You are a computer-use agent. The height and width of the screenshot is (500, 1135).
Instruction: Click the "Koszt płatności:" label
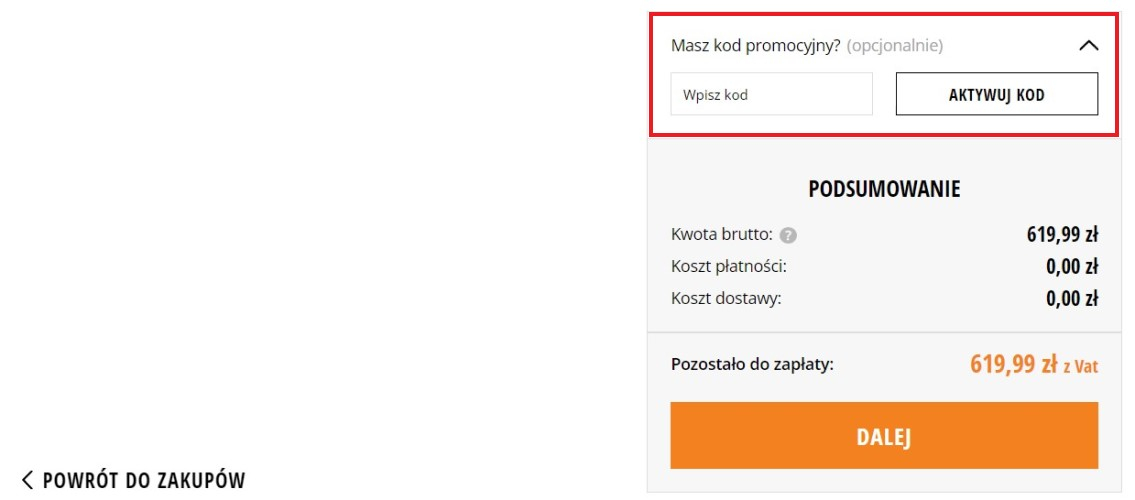(x=729, y=266)
